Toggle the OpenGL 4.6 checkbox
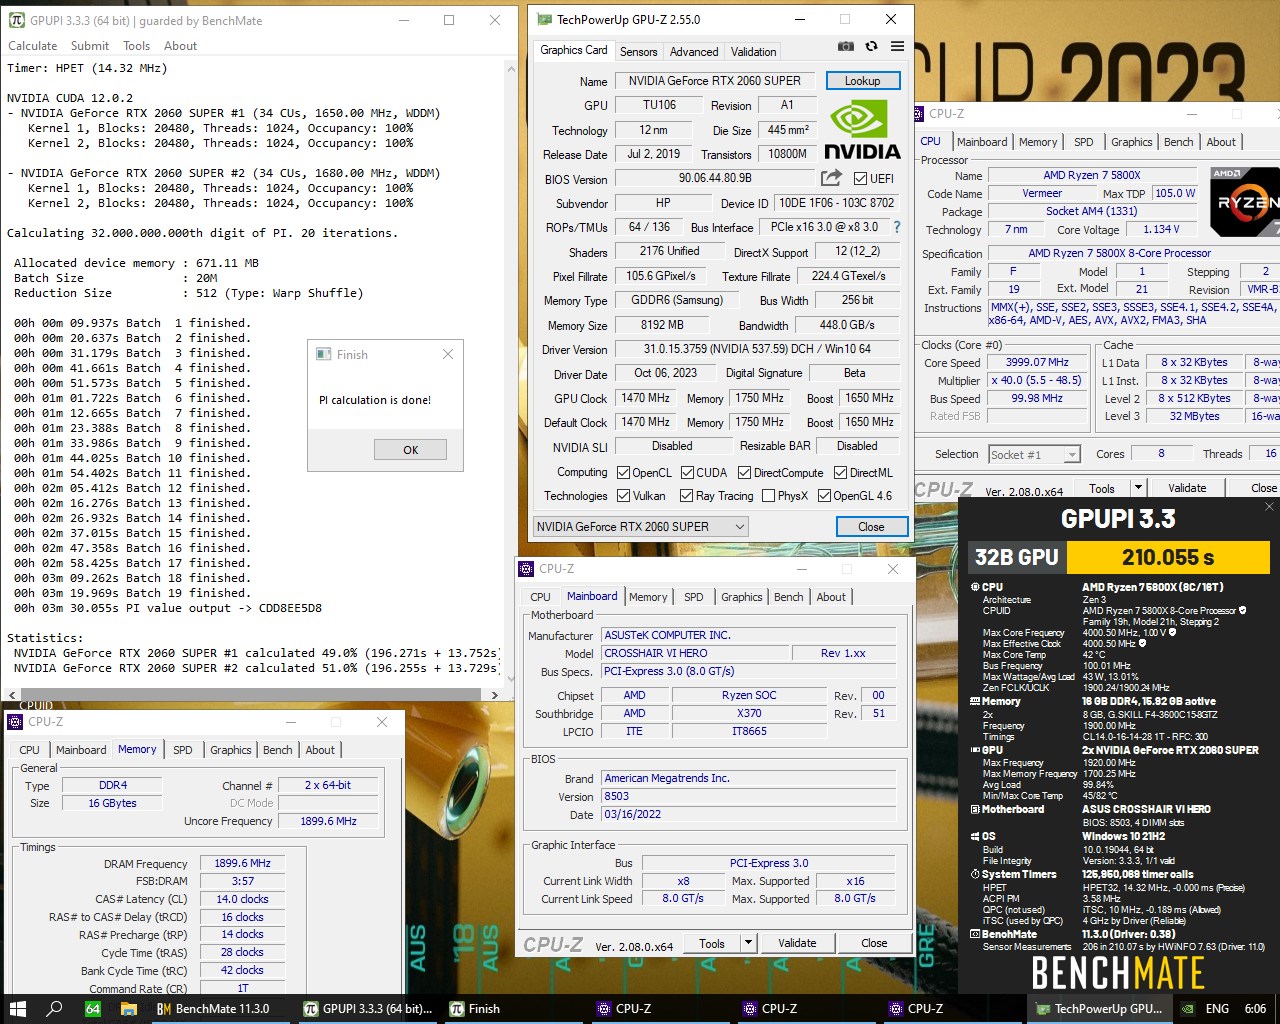The width and height of the screenshot is (1280, 1024). [x=824, y=496]
